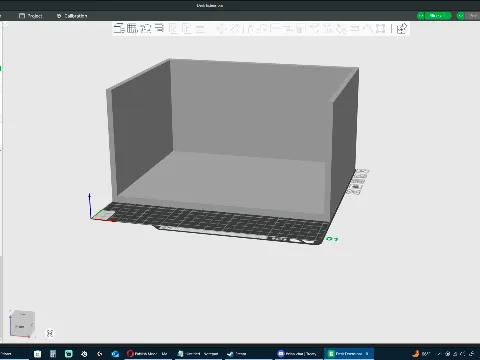Select the Seam painting tool
The width and height of the screenshot is (480, 360).
pyautogui.click(x=315, y=29)
